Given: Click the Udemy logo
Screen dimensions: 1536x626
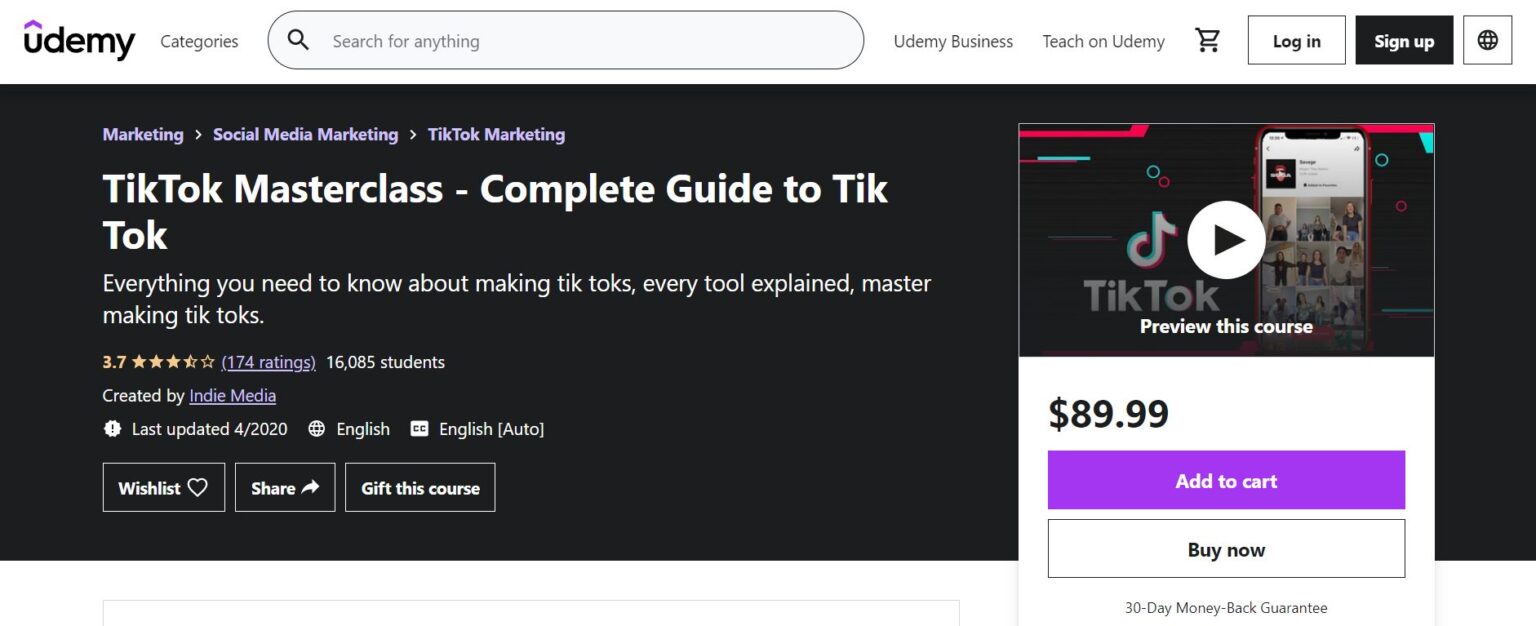Looking at the screenshot, I should point(79,40).
